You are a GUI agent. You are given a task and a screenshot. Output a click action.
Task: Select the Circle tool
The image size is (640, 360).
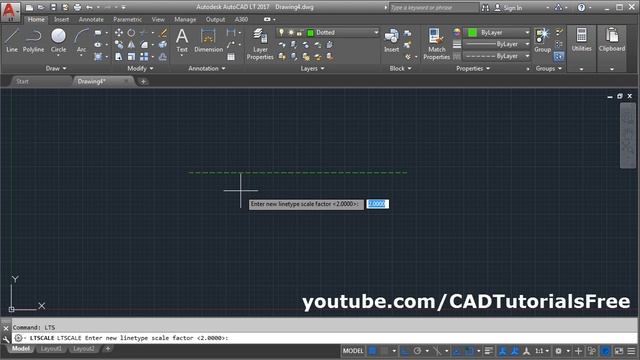(x=58, y=40)
